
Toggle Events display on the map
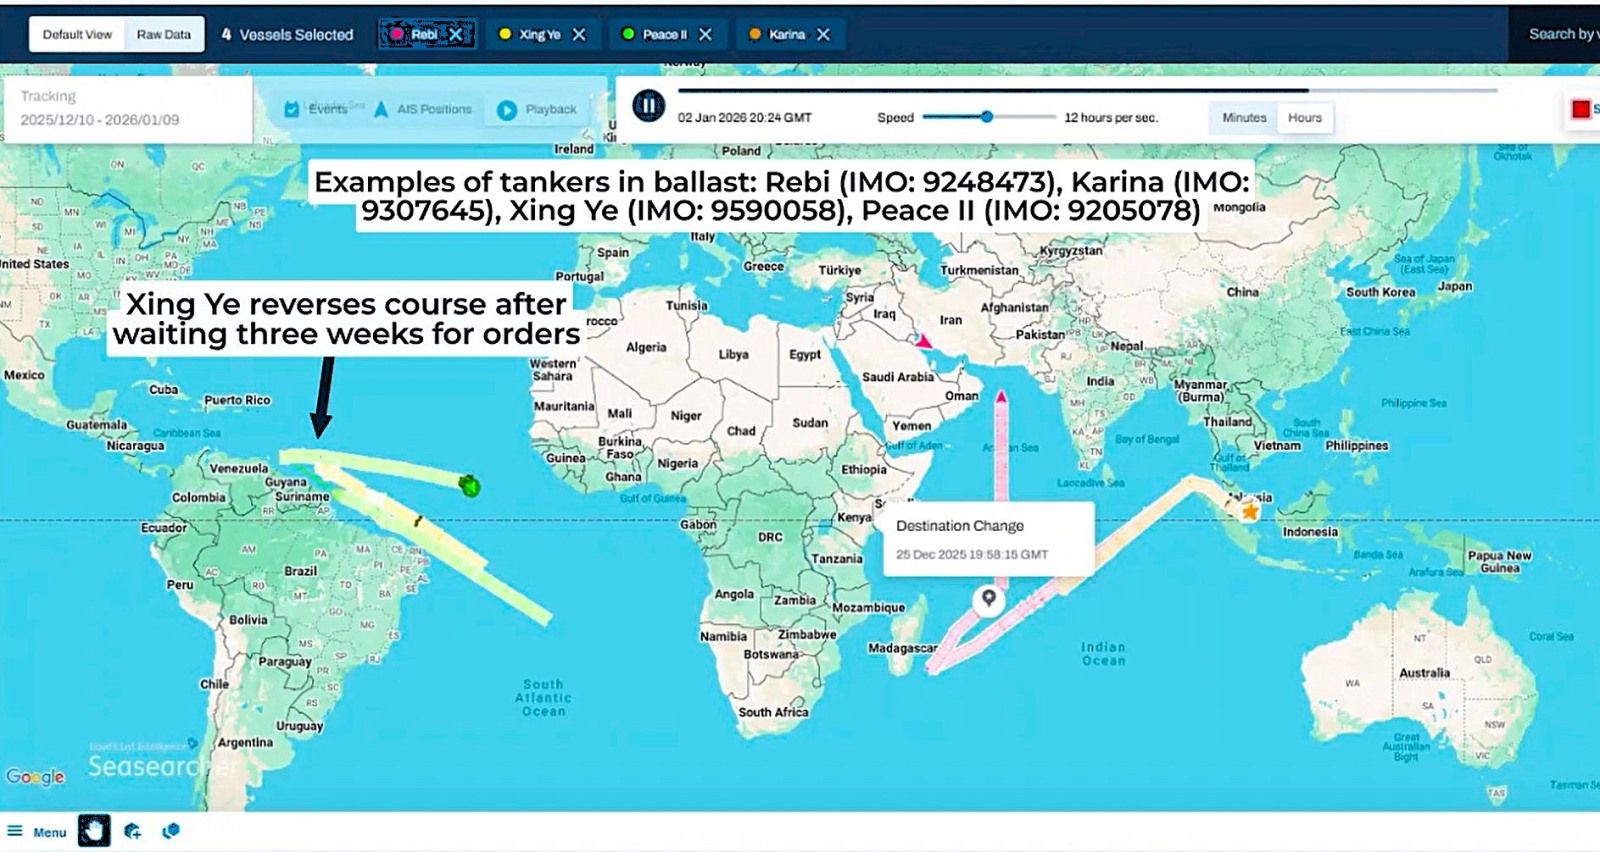pos(316,109)
